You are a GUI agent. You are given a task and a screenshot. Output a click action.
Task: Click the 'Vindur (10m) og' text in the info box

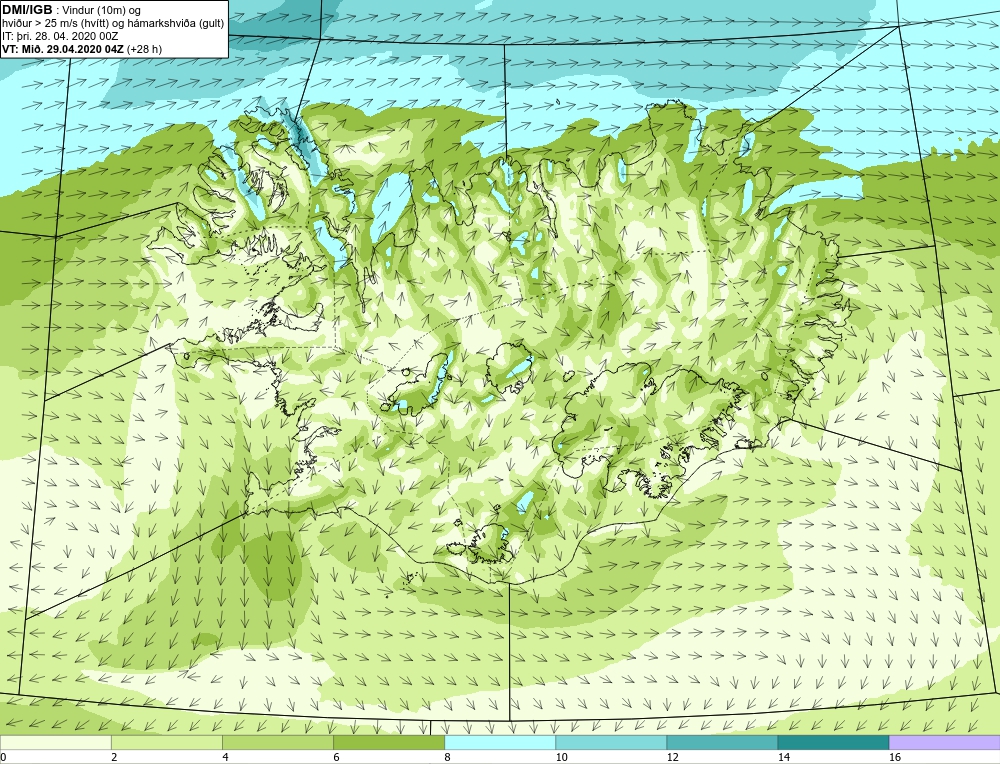(102, 10)
